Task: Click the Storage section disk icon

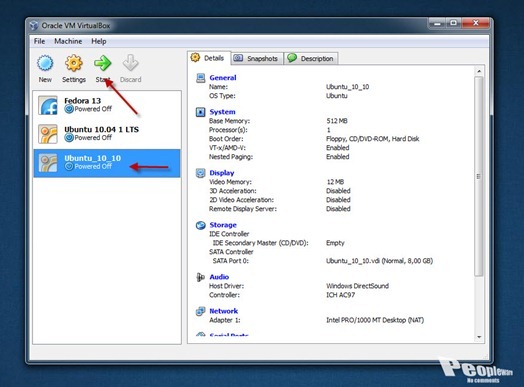Action: pyautogui.click(x=201, y=225)
